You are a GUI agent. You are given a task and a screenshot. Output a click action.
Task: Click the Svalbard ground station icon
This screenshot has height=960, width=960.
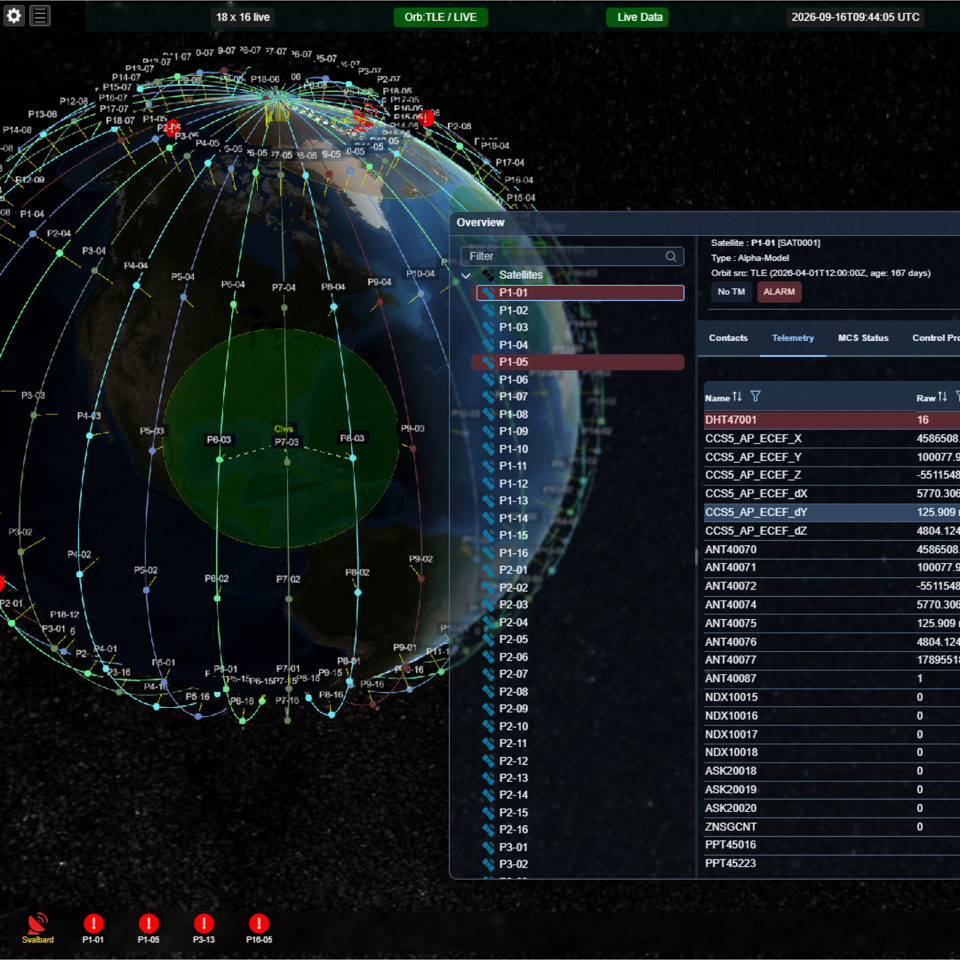tap(37, 928)
